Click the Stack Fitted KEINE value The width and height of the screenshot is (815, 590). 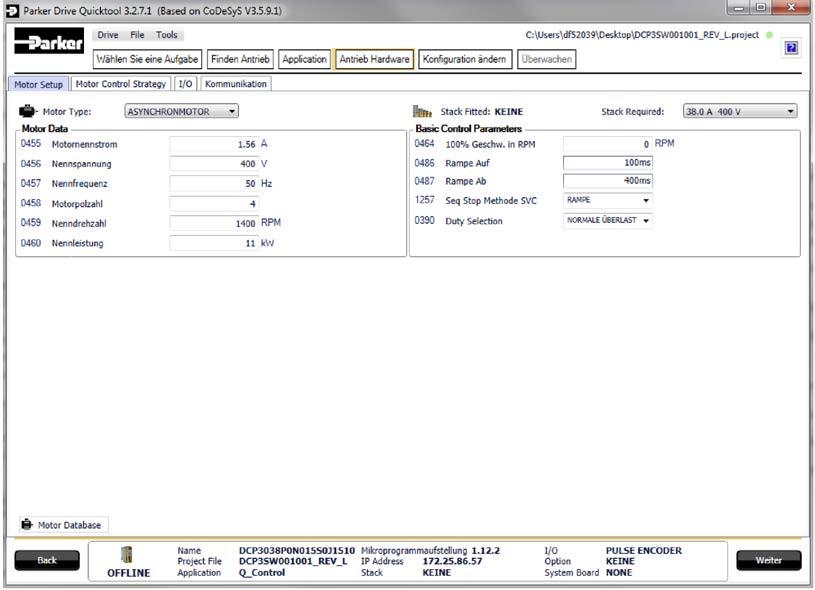pyautogui.click(x=508, y=112)
